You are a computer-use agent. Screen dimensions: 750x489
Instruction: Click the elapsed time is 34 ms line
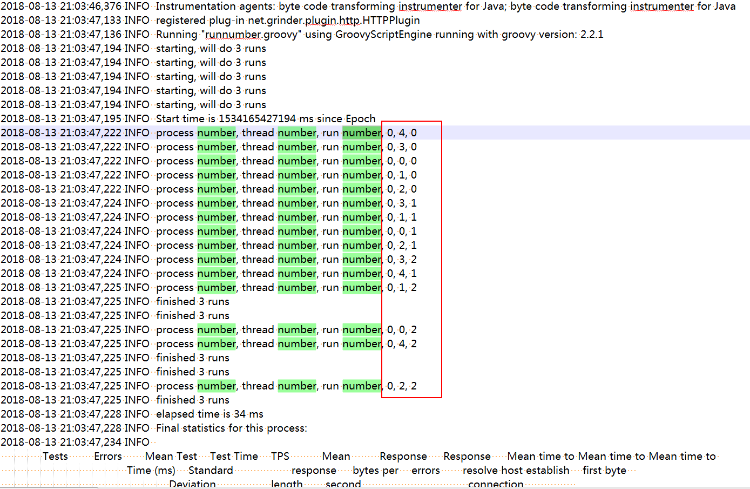[x=209, y=414]
